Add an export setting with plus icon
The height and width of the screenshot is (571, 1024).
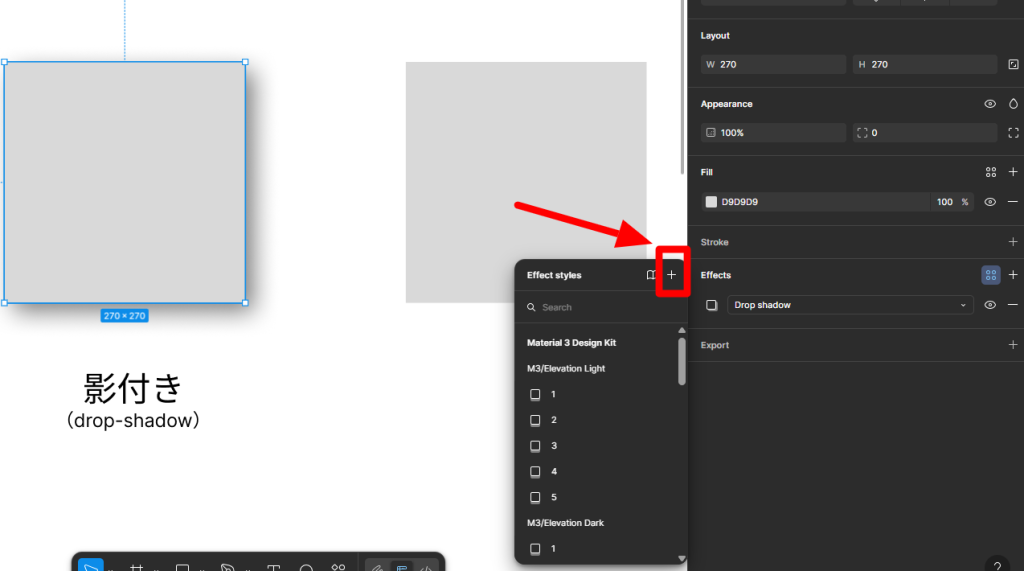pos(1013,345)
